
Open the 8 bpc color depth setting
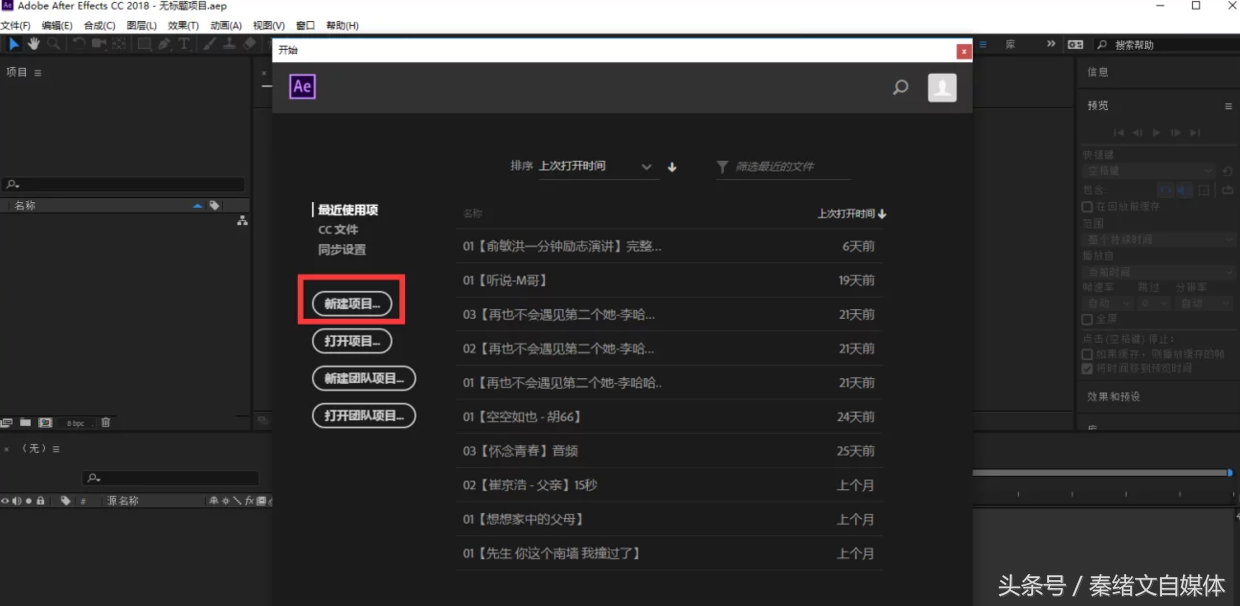click(76, 423)
